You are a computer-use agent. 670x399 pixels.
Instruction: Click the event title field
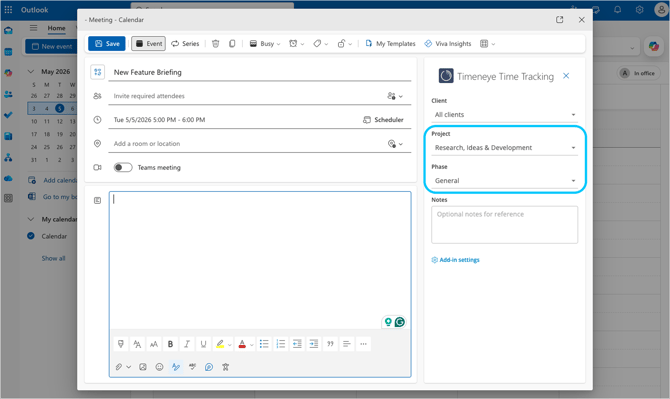click(x=260, y=72)
